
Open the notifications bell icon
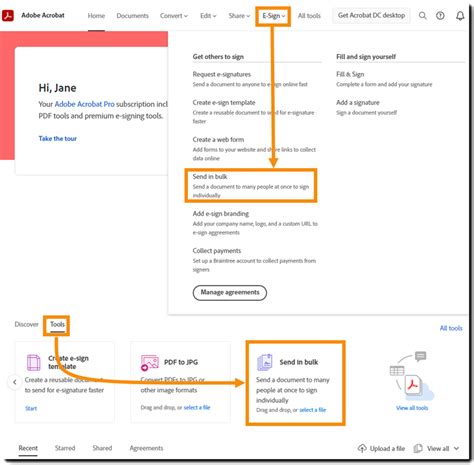tap(460, 16)
